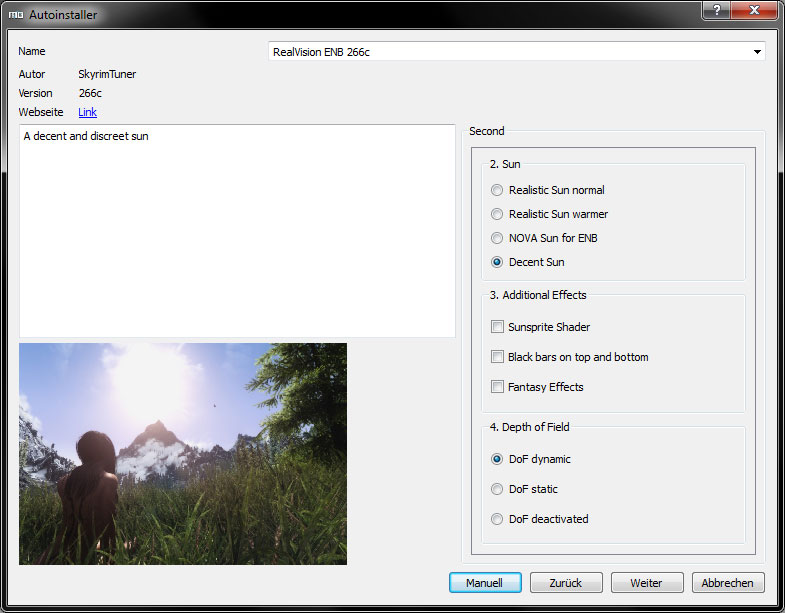
Task: Select Realistic Sun warmer option
Action: [498, 214]
